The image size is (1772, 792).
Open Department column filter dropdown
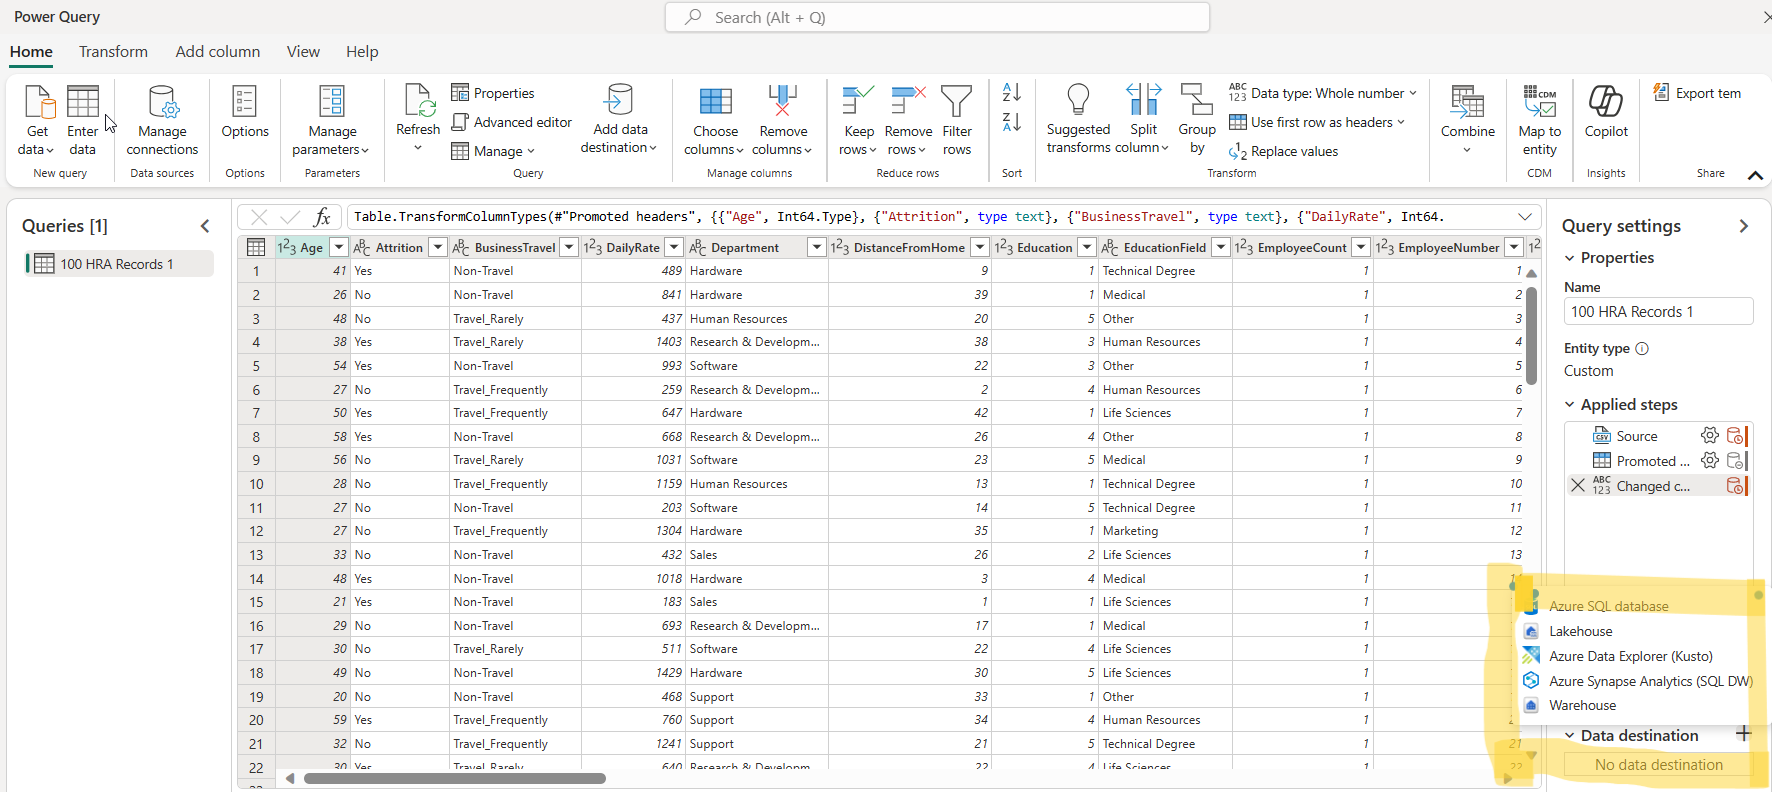coord(817,247)
